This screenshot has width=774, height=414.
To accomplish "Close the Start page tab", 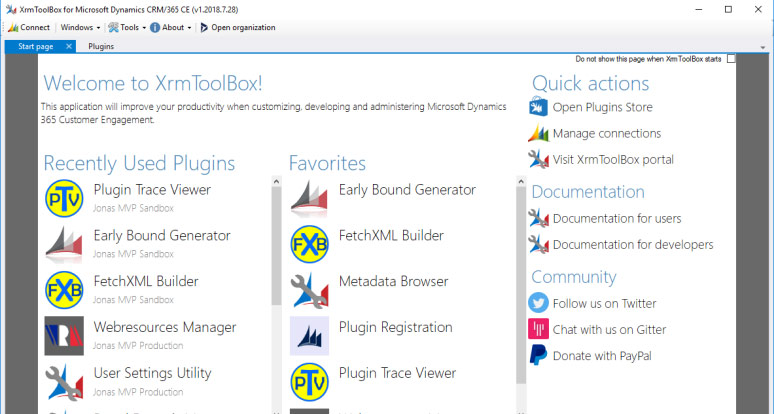I will [x=69, y=46].
